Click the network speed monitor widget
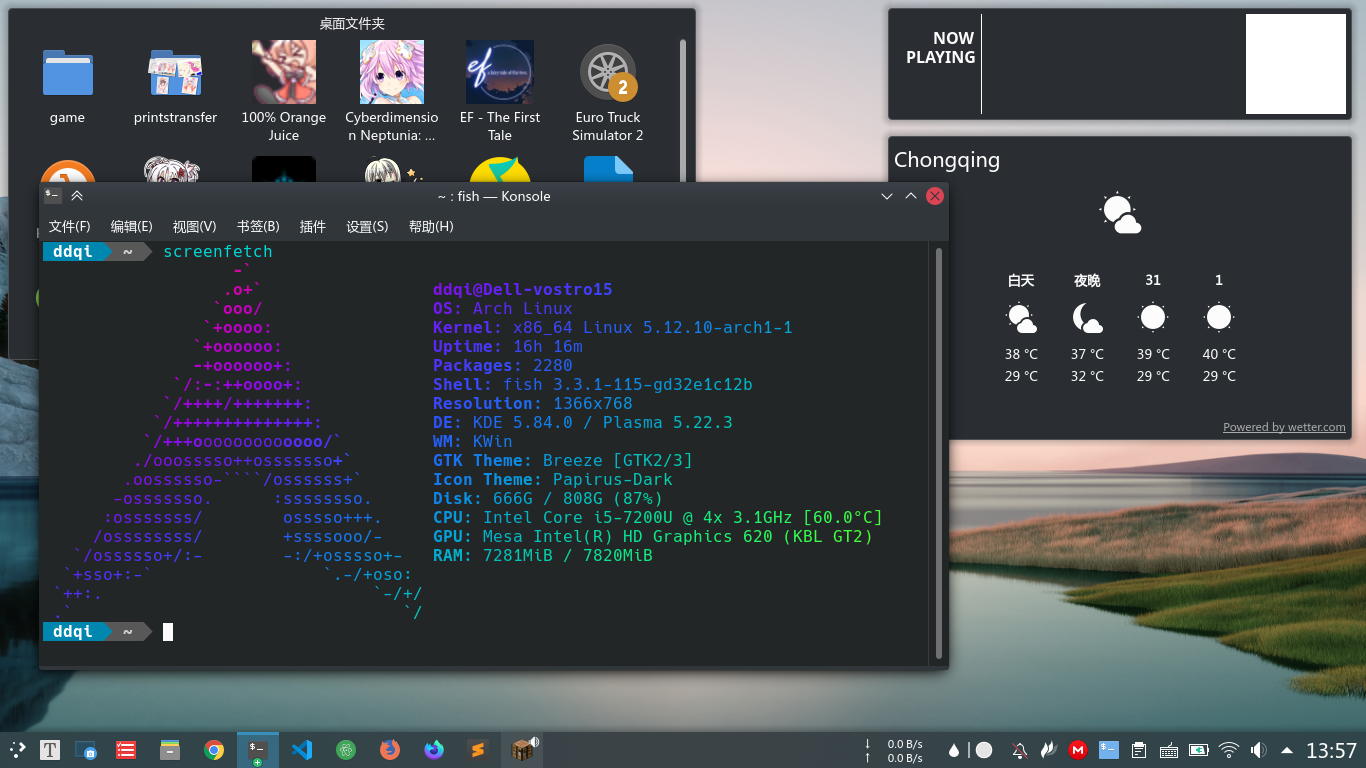The height and width of the screenshot is (768, 1366). [x=895, y=751]
